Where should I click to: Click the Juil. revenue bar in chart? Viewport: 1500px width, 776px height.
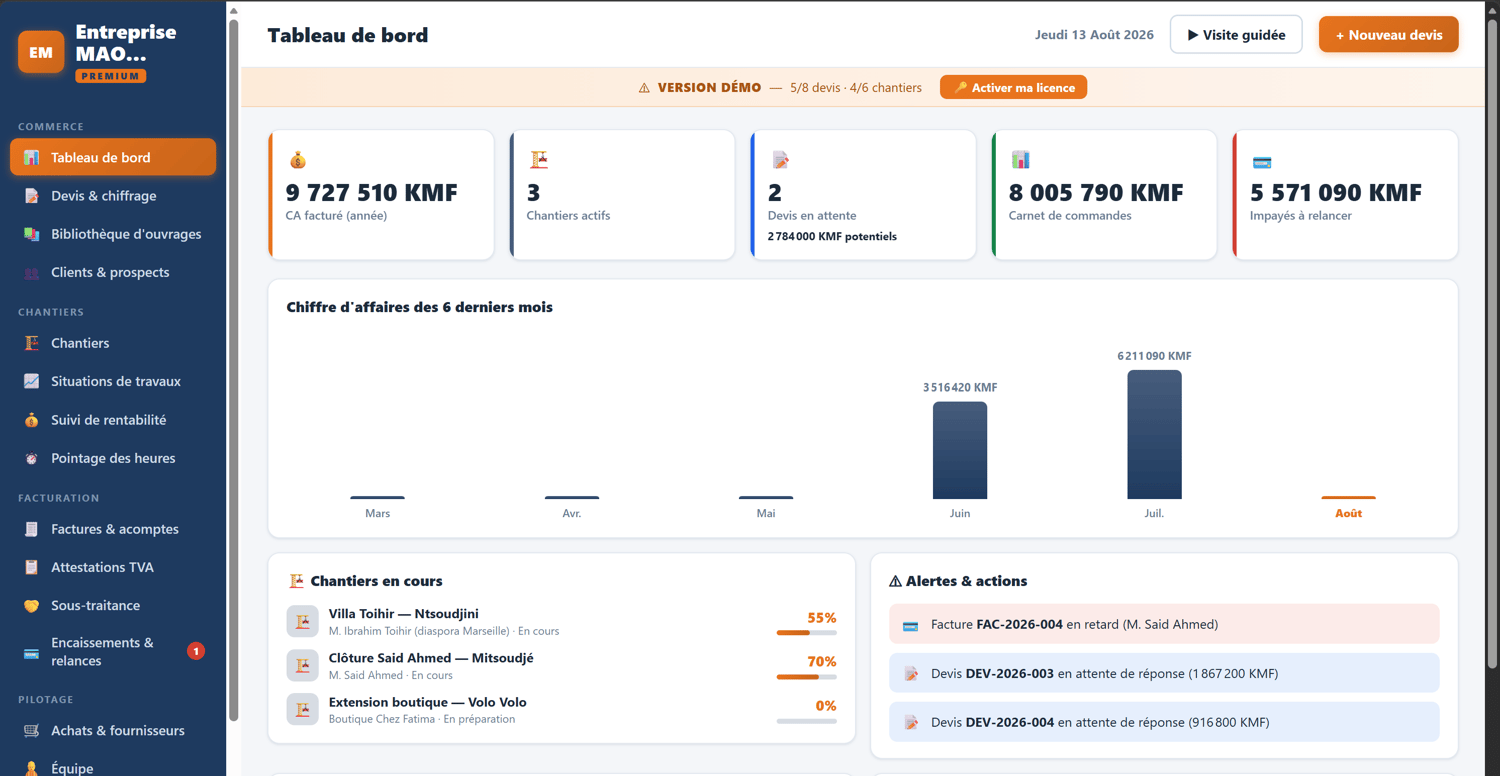coord(1154,434)
